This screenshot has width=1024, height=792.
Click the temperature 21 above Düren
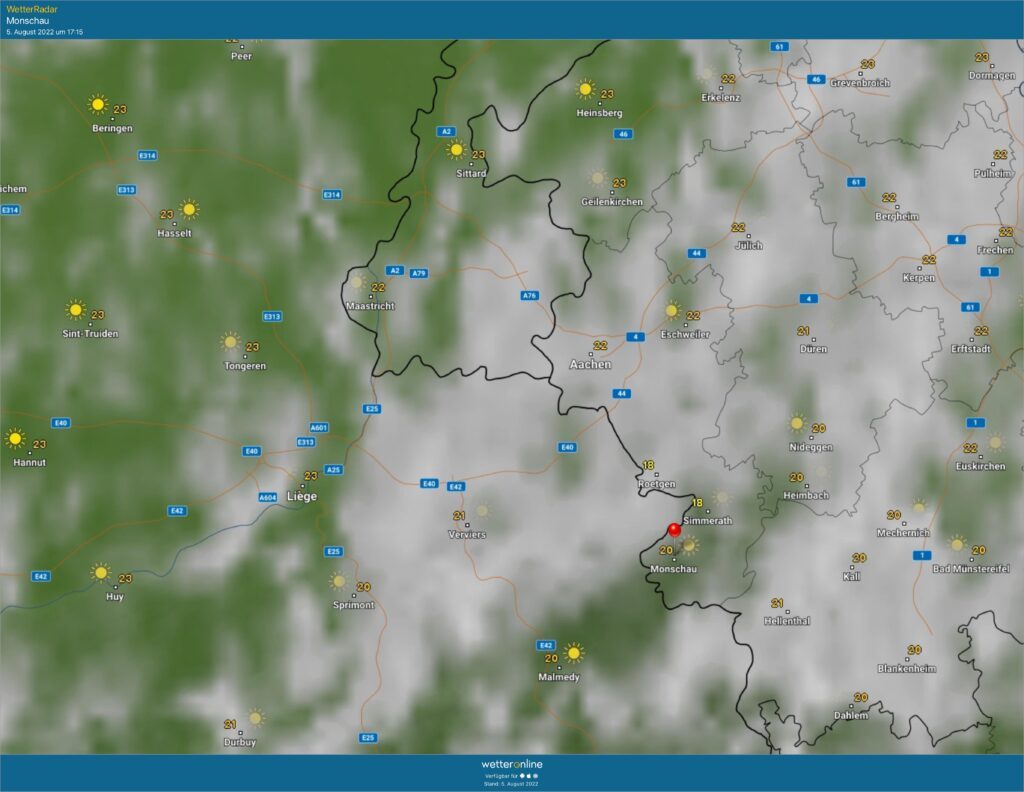click(804, 331)
